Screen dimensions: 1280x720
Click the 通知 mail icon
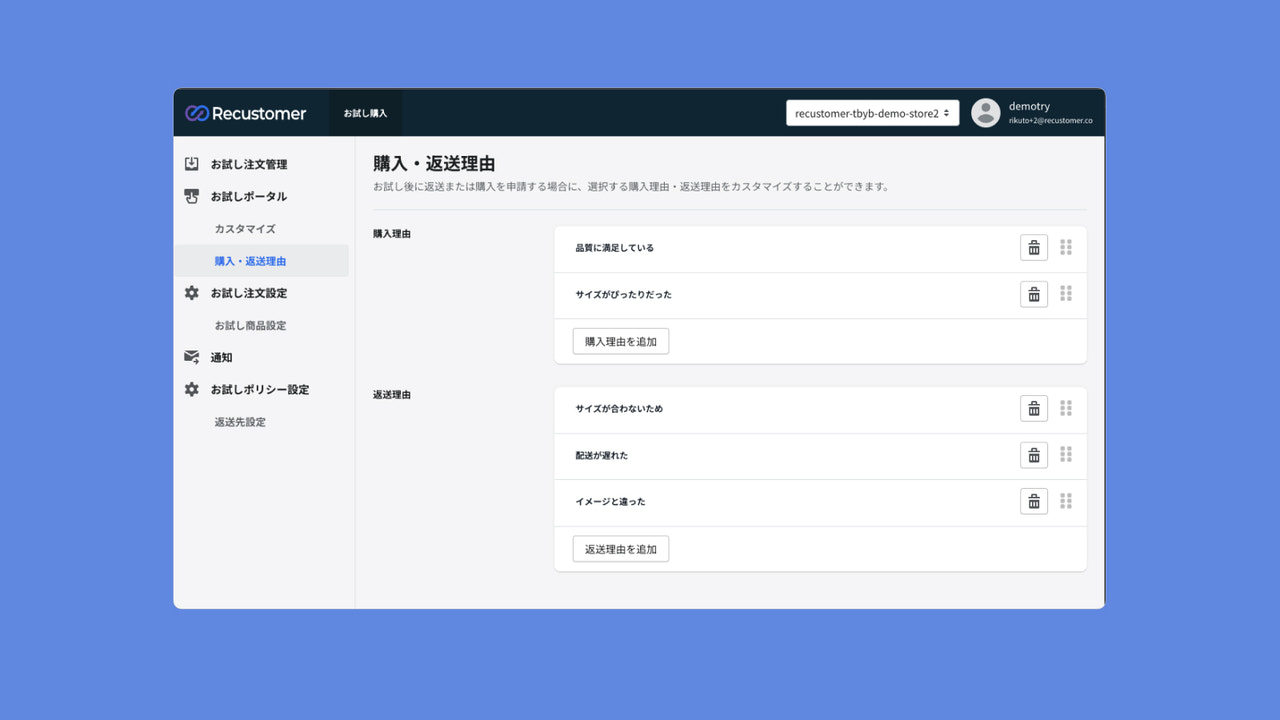[192, 357]
